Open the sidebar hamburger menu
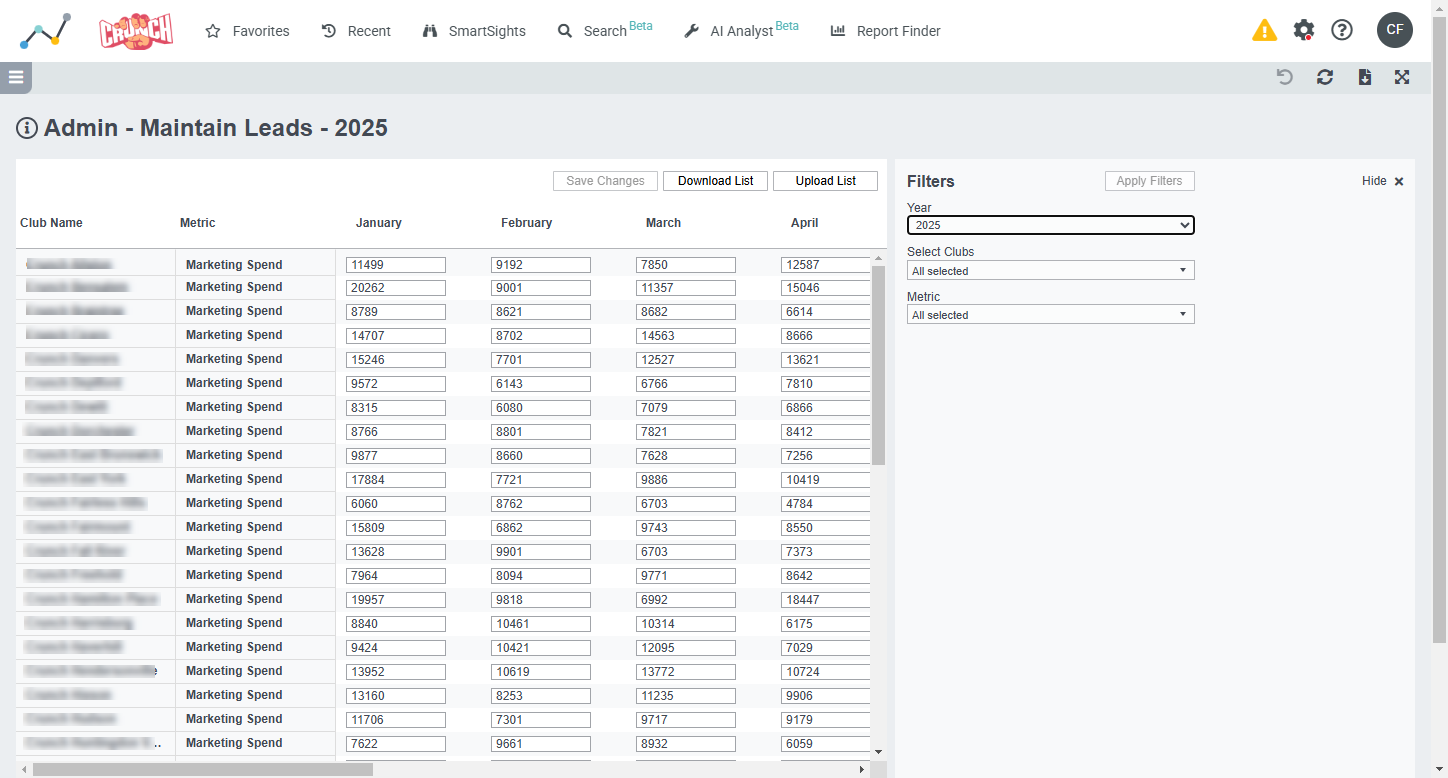Viewport: 1448px width, 778px height. (15, 77)
